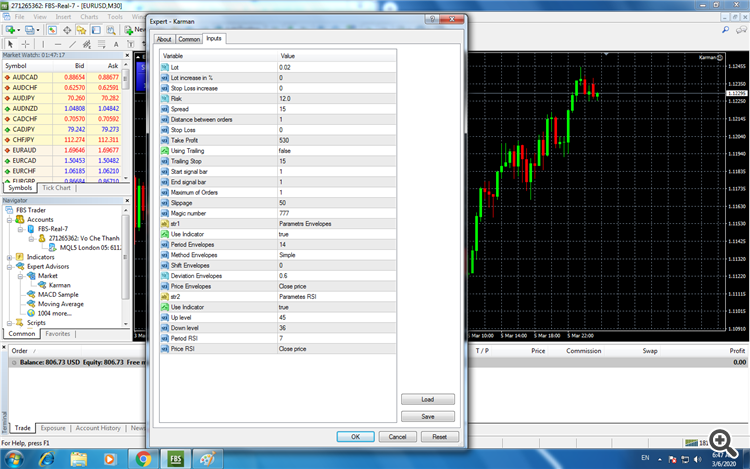Select the Crosshair tool
The image size is (750, 469).
[x=25, y=44]
